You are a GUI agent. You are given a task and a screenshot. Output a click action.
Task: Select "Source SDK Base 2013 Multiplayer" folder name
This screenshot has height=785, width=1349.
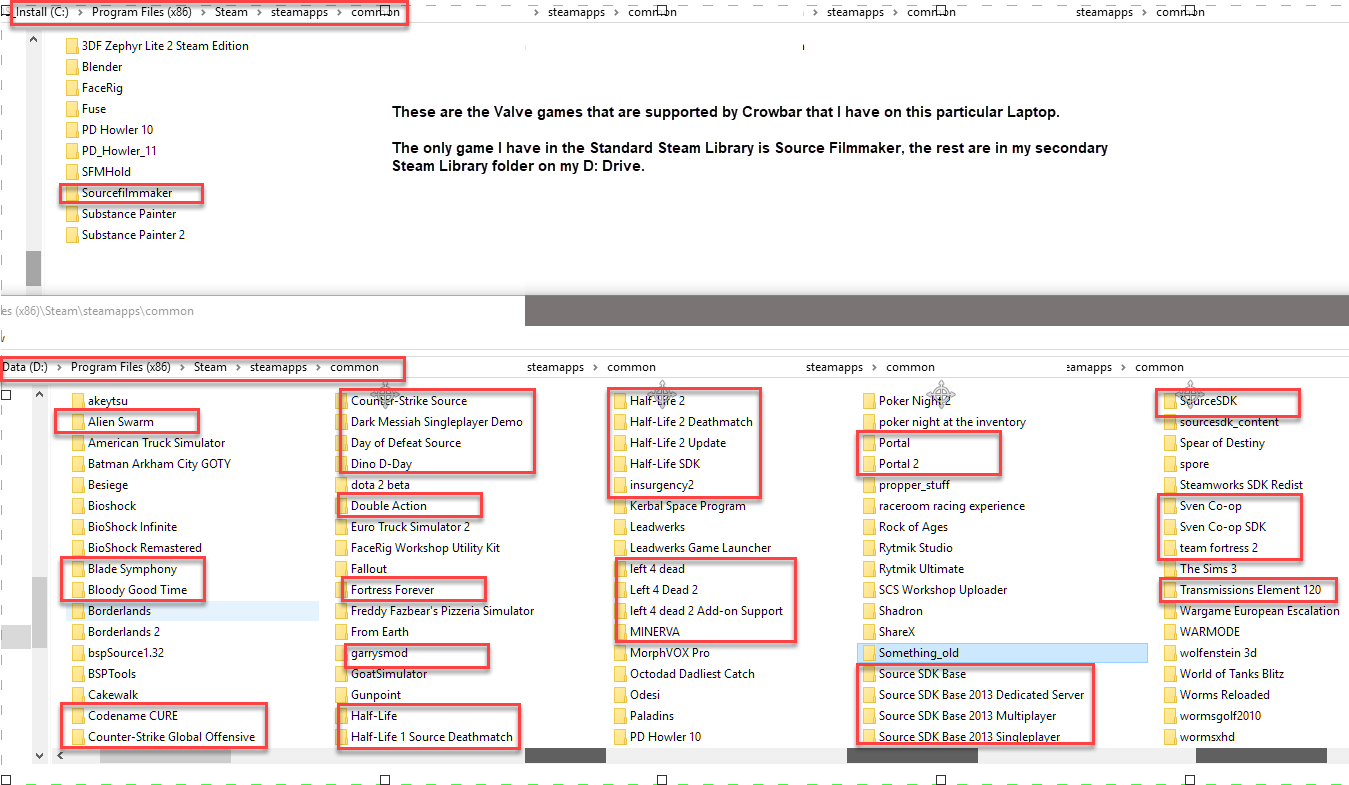(967, 716)
